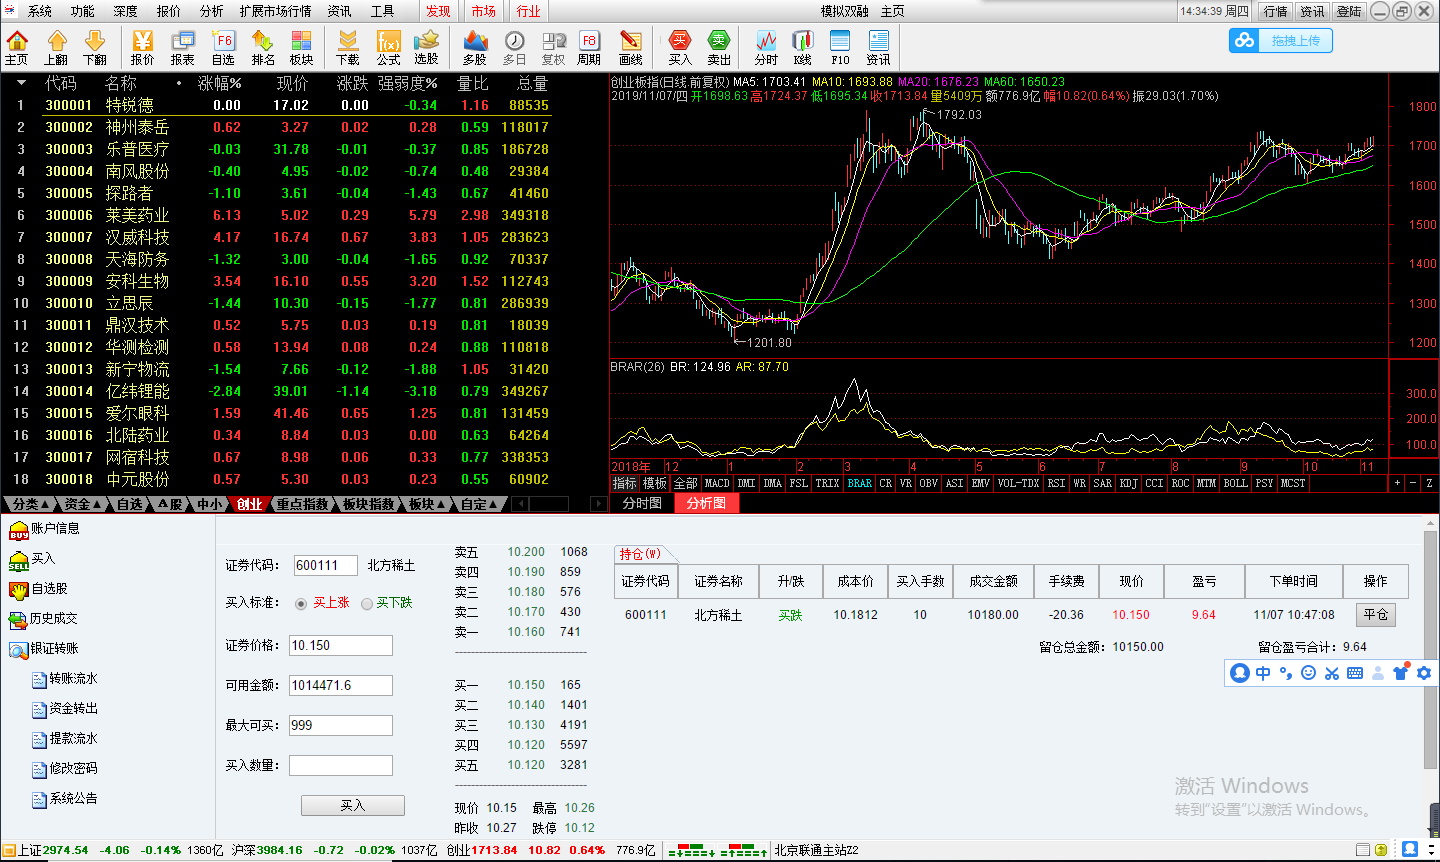Toggle the BRAR indicator
The image size is (1440, 862).
coord(859,483)
